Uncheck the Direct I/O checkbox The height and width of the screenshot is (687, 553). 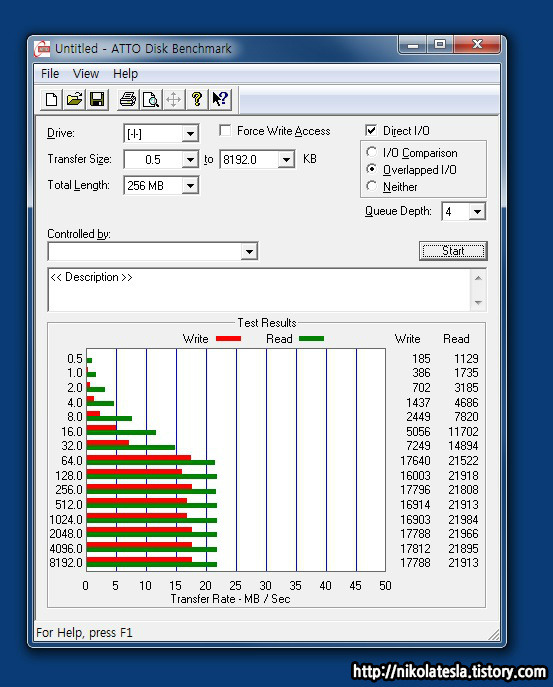pos(371,131)
